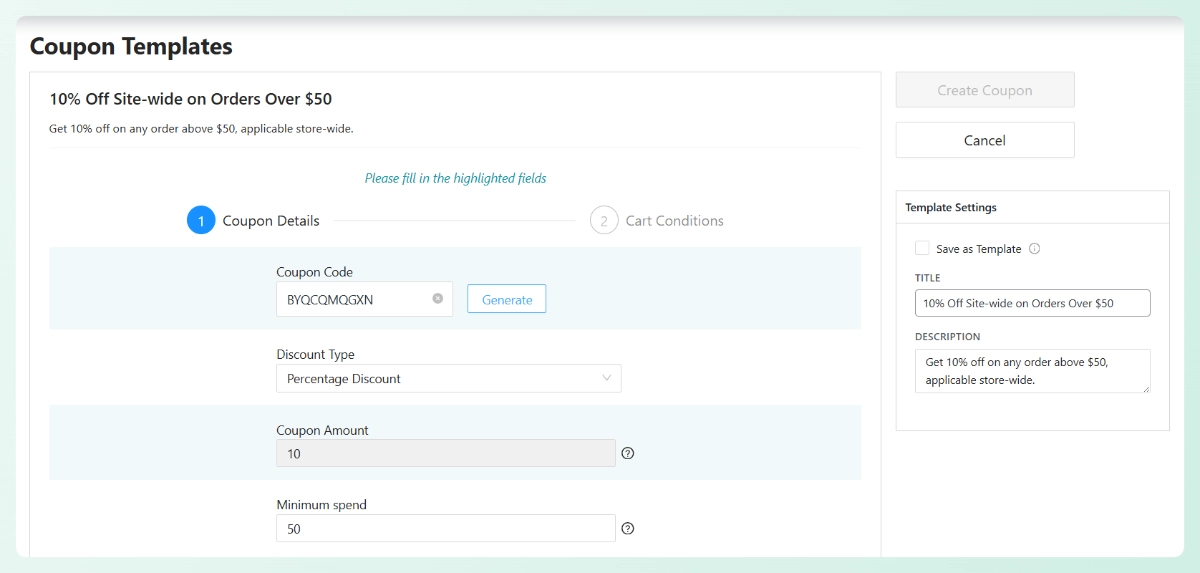Click into the Minimum spend field

(445, 528)
